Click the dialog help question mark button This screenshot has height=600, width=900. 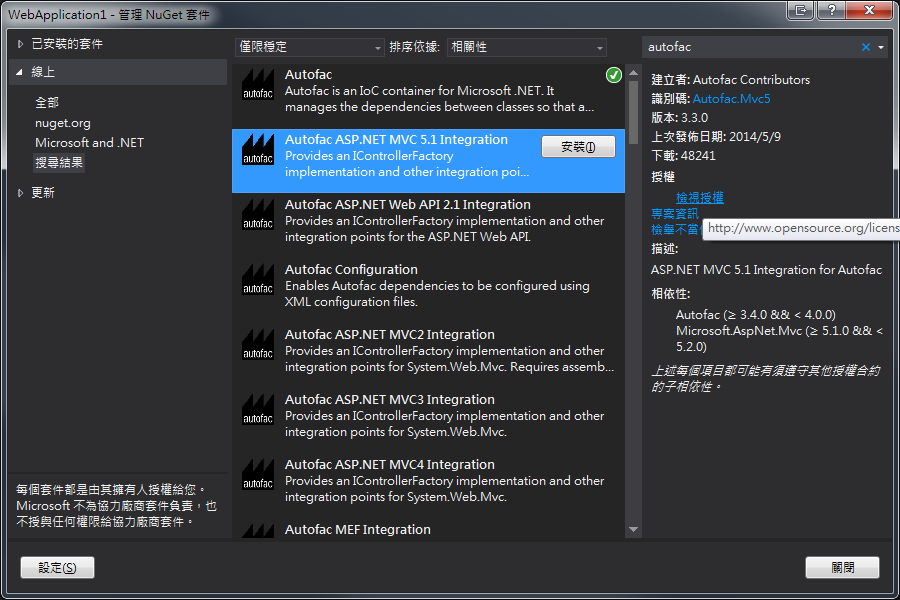tap(831, 10)
